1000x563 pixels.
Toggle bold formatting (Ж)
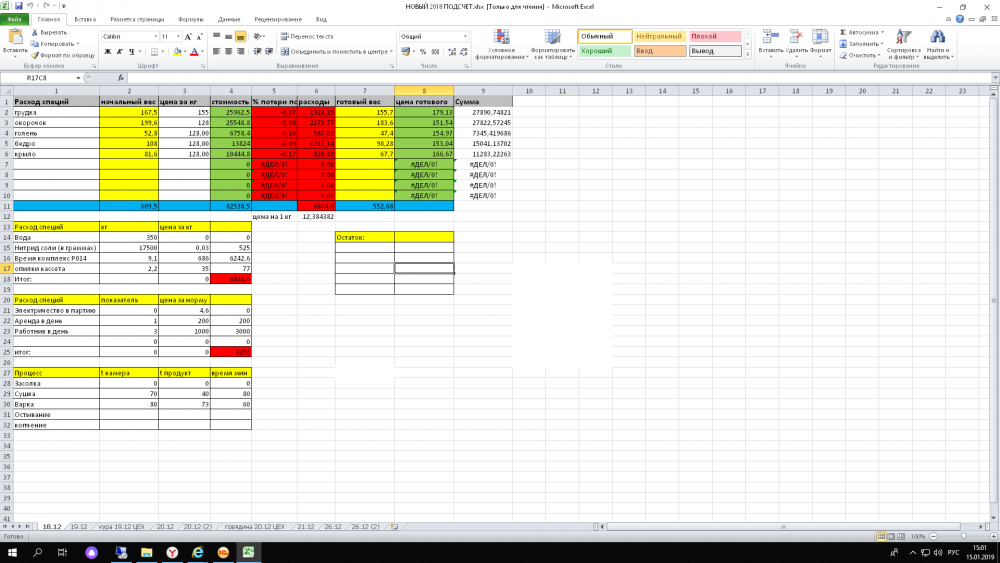click(x=106, y=51)
